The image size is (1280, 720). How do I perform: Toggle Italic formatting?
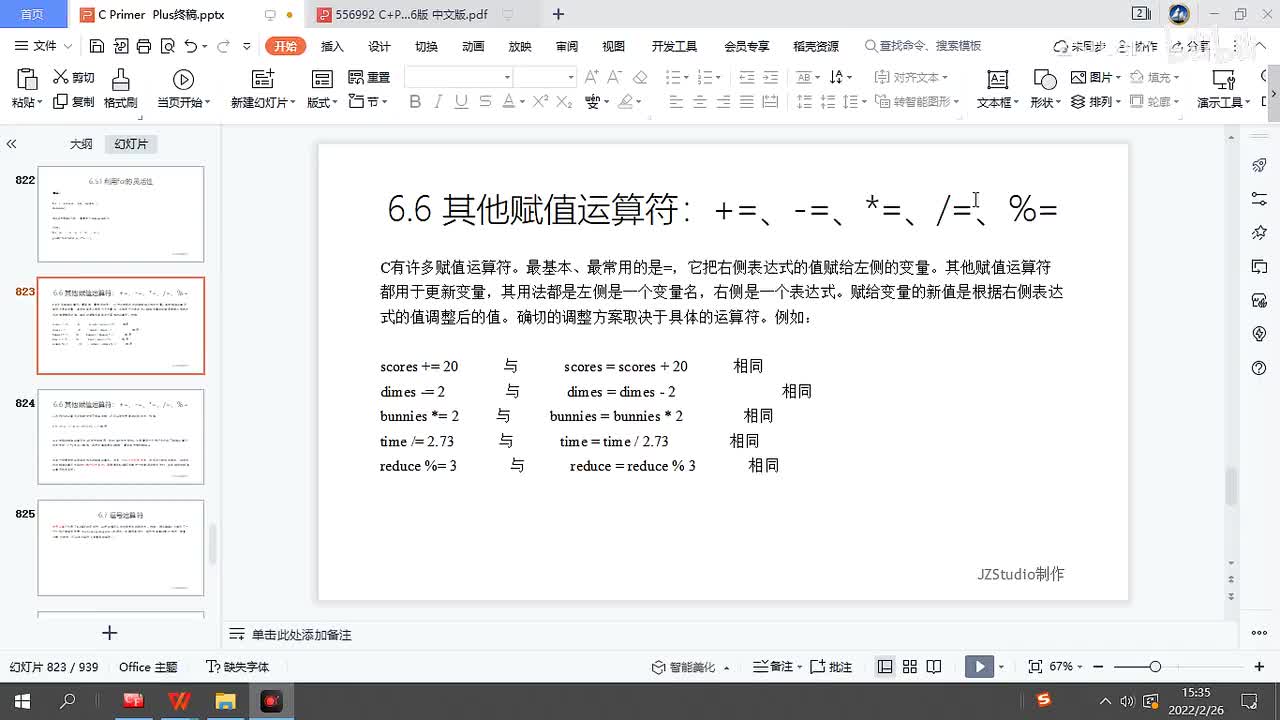[438, 102]
